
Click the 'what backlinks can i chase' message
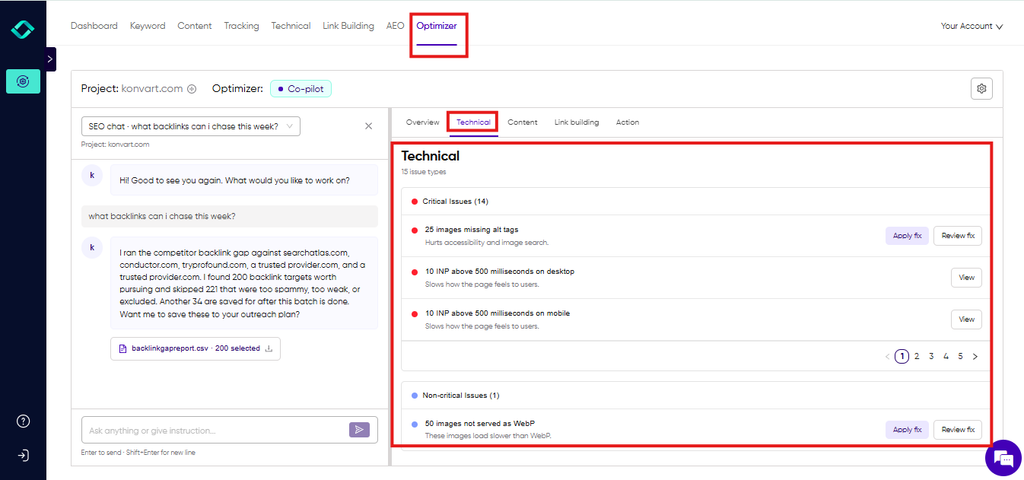(x=229, y=216)
